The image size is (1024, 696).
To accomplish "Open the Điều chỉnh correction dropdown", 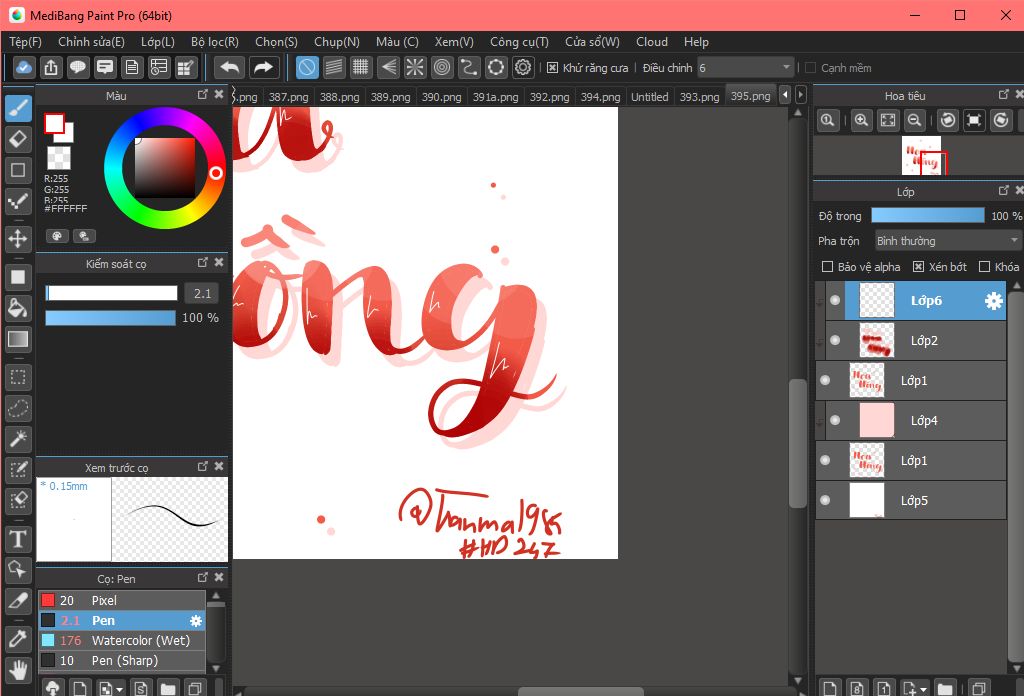I will [x=745, y=68].
